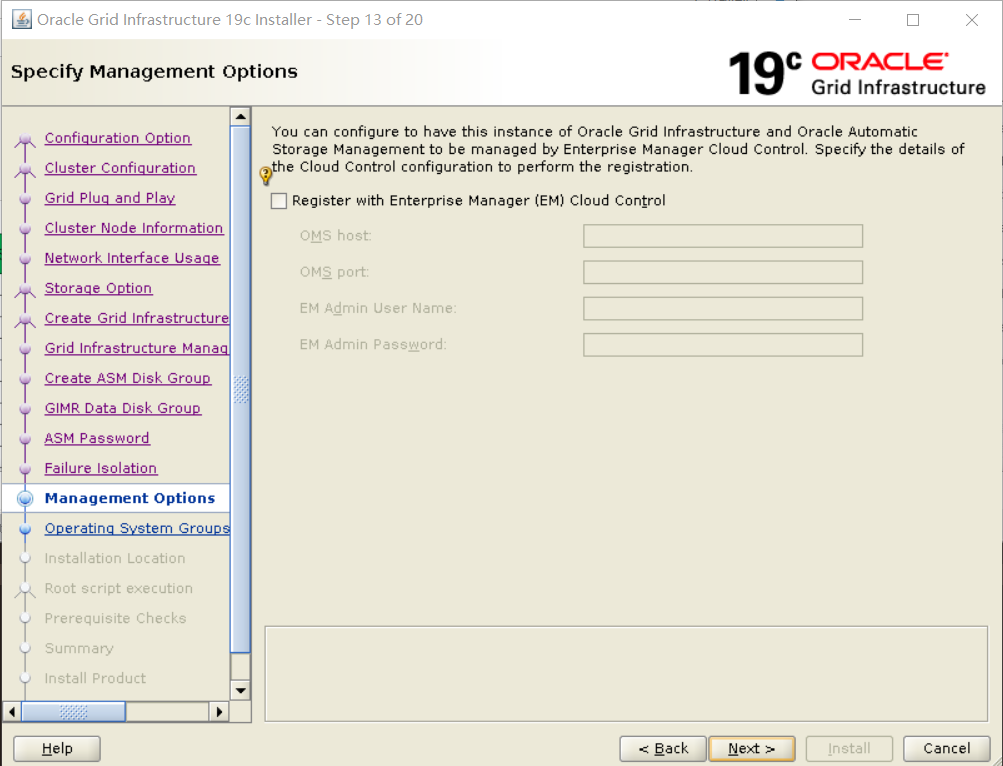
Task: Click the OMS host input field
Action: coord(723,236)
